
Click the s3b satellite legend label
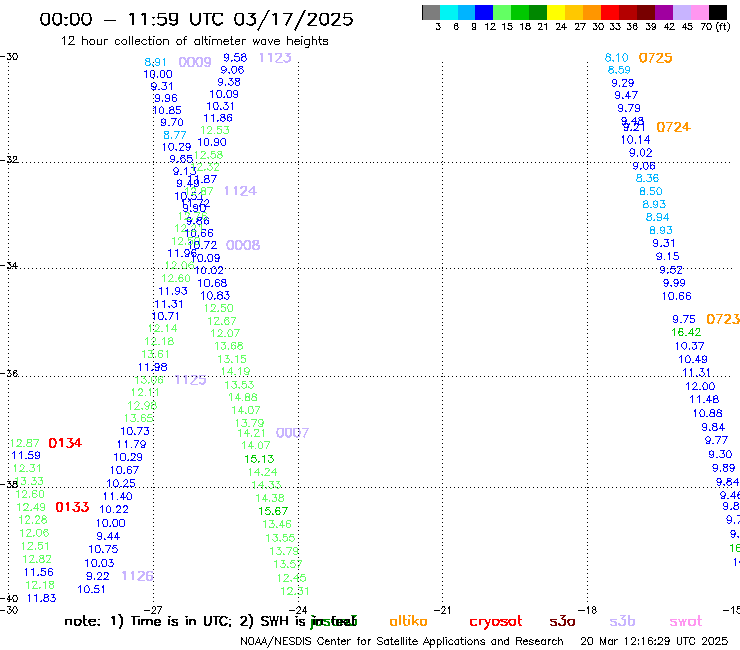622,621
